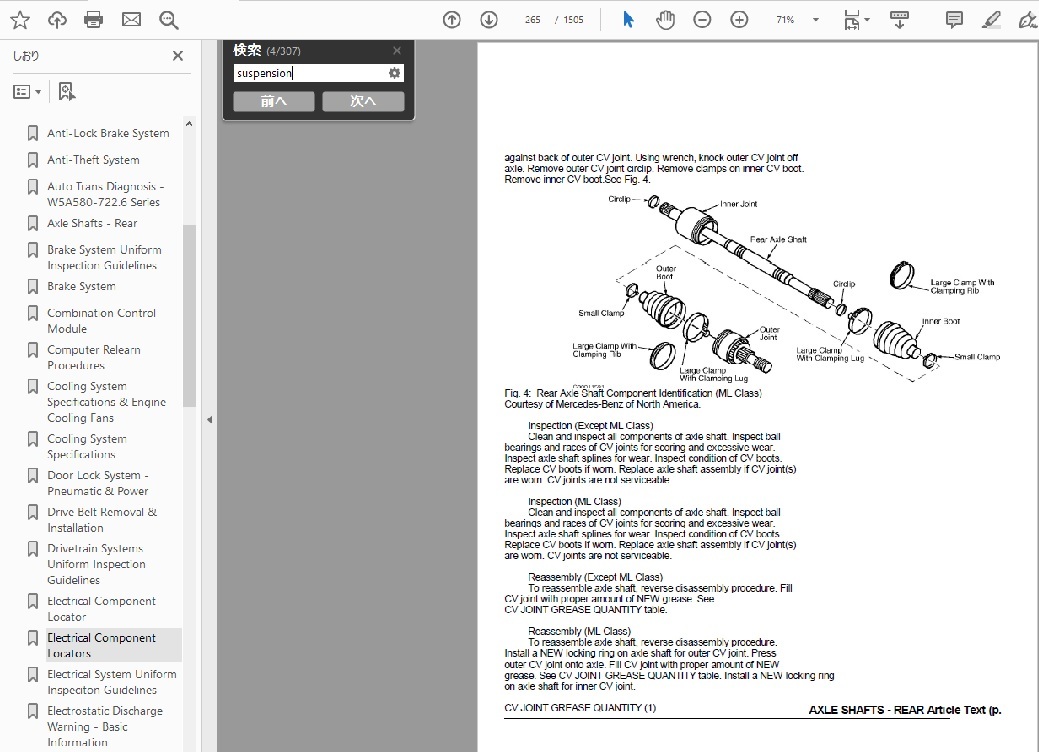Click the bookmarks panel scrollbar thumb

pos(189,315)
